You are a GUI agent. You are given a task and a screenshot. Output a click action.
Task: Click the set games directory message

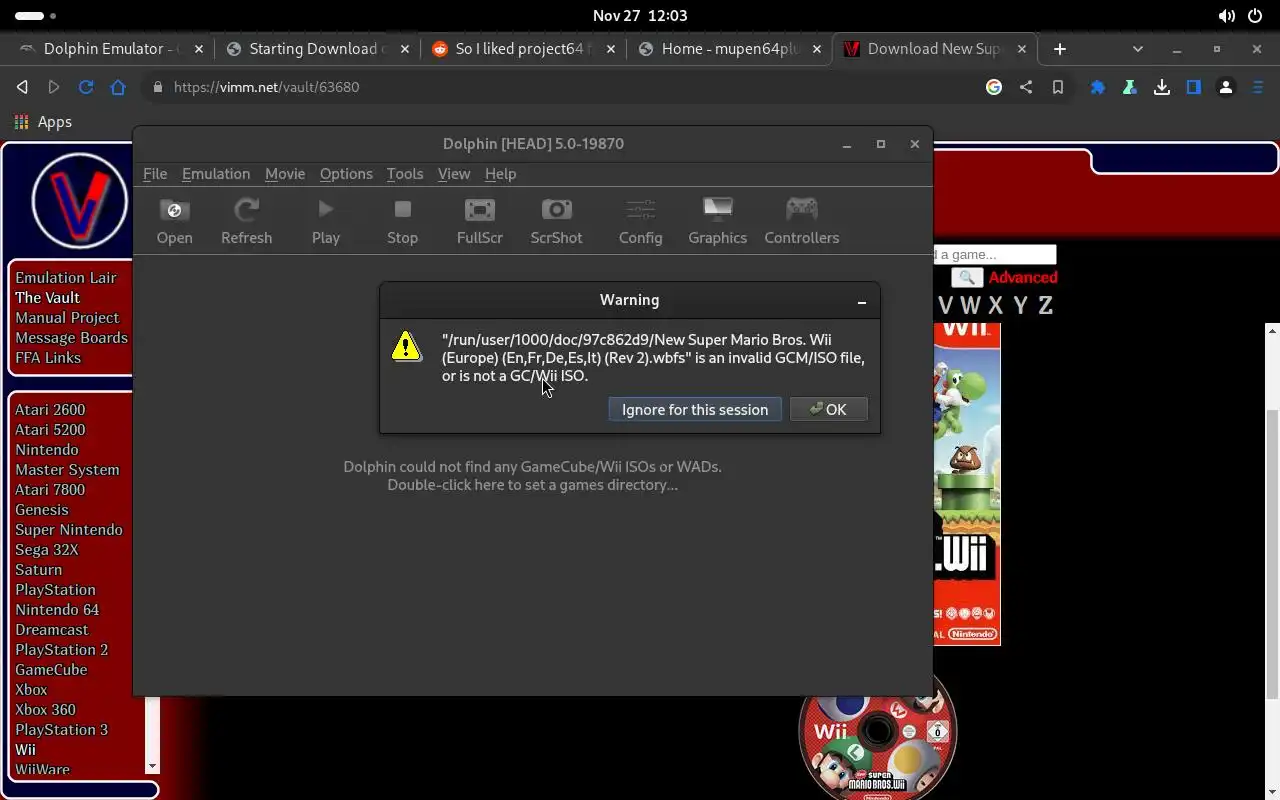532,476
